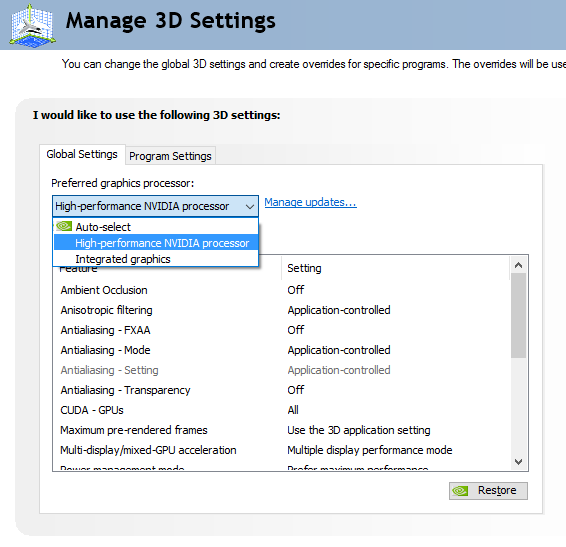The image size is (566, 547).
Task: Click the Off value for Antialiasing - Transparency
Action: 296,390
